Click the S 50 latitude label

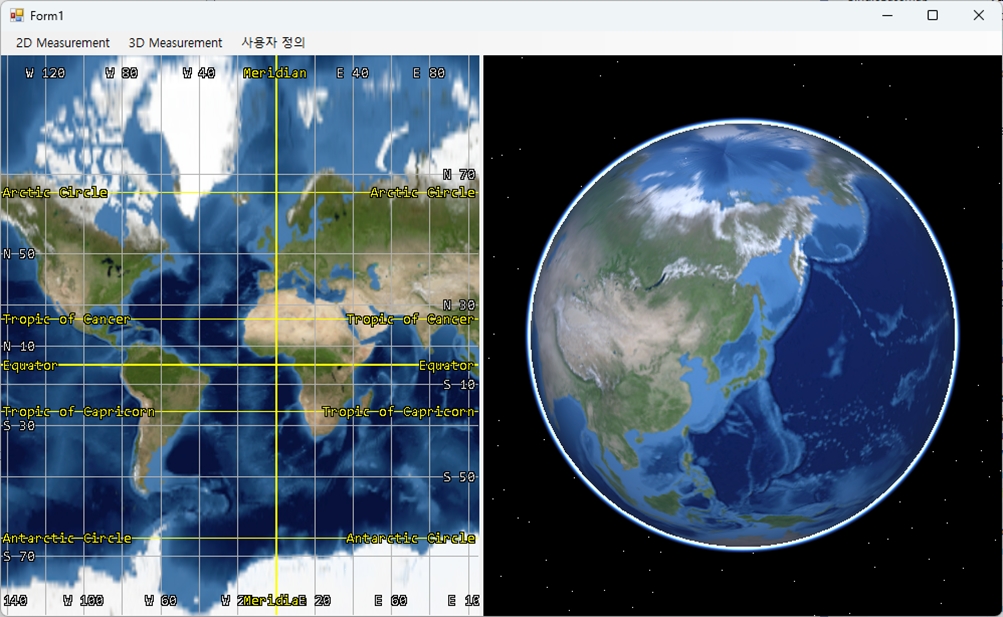pyautogui.click(x=459, y=477)
